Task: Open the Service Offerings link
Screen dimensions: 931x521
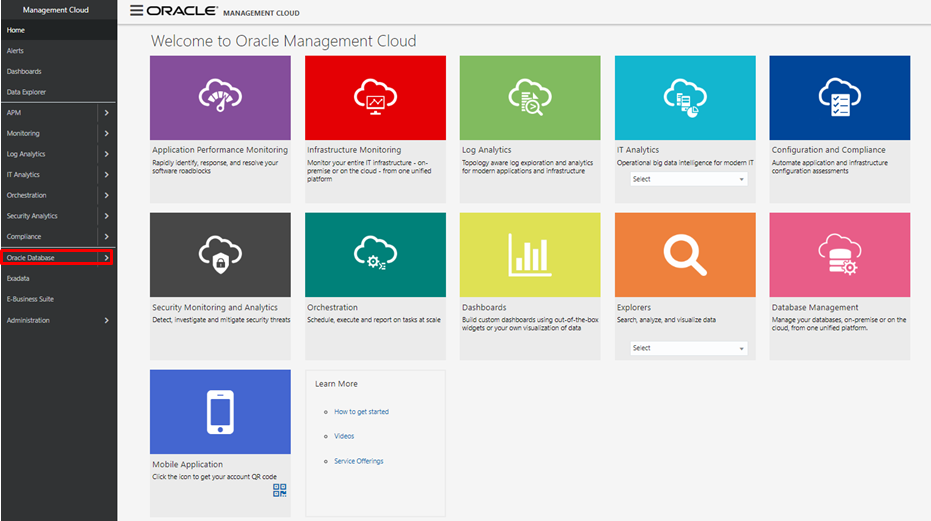Action: coord(358,461)
